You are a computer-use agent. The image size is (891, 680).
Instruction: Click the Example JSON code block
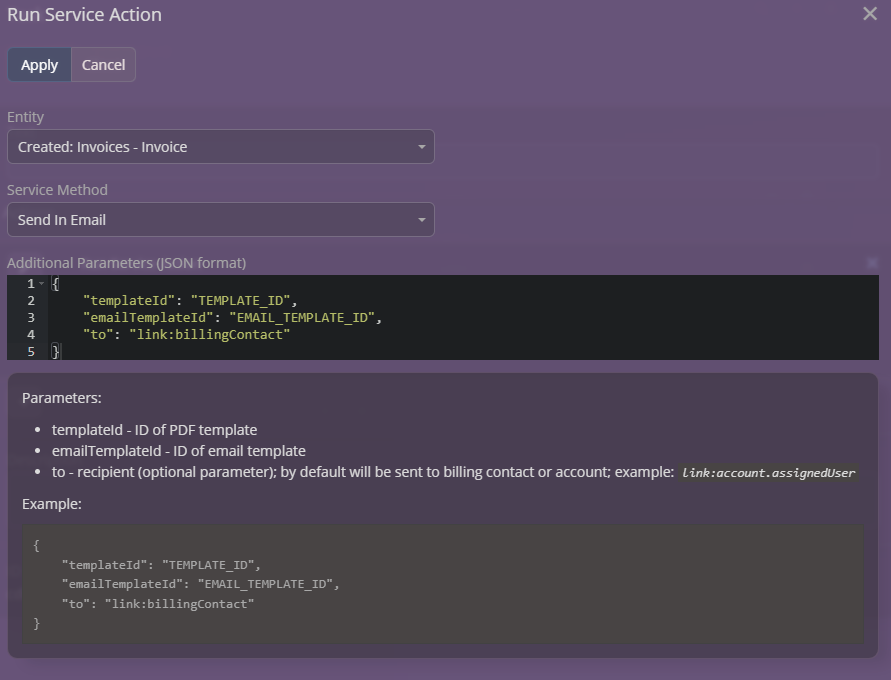click(x=442, y=584)
